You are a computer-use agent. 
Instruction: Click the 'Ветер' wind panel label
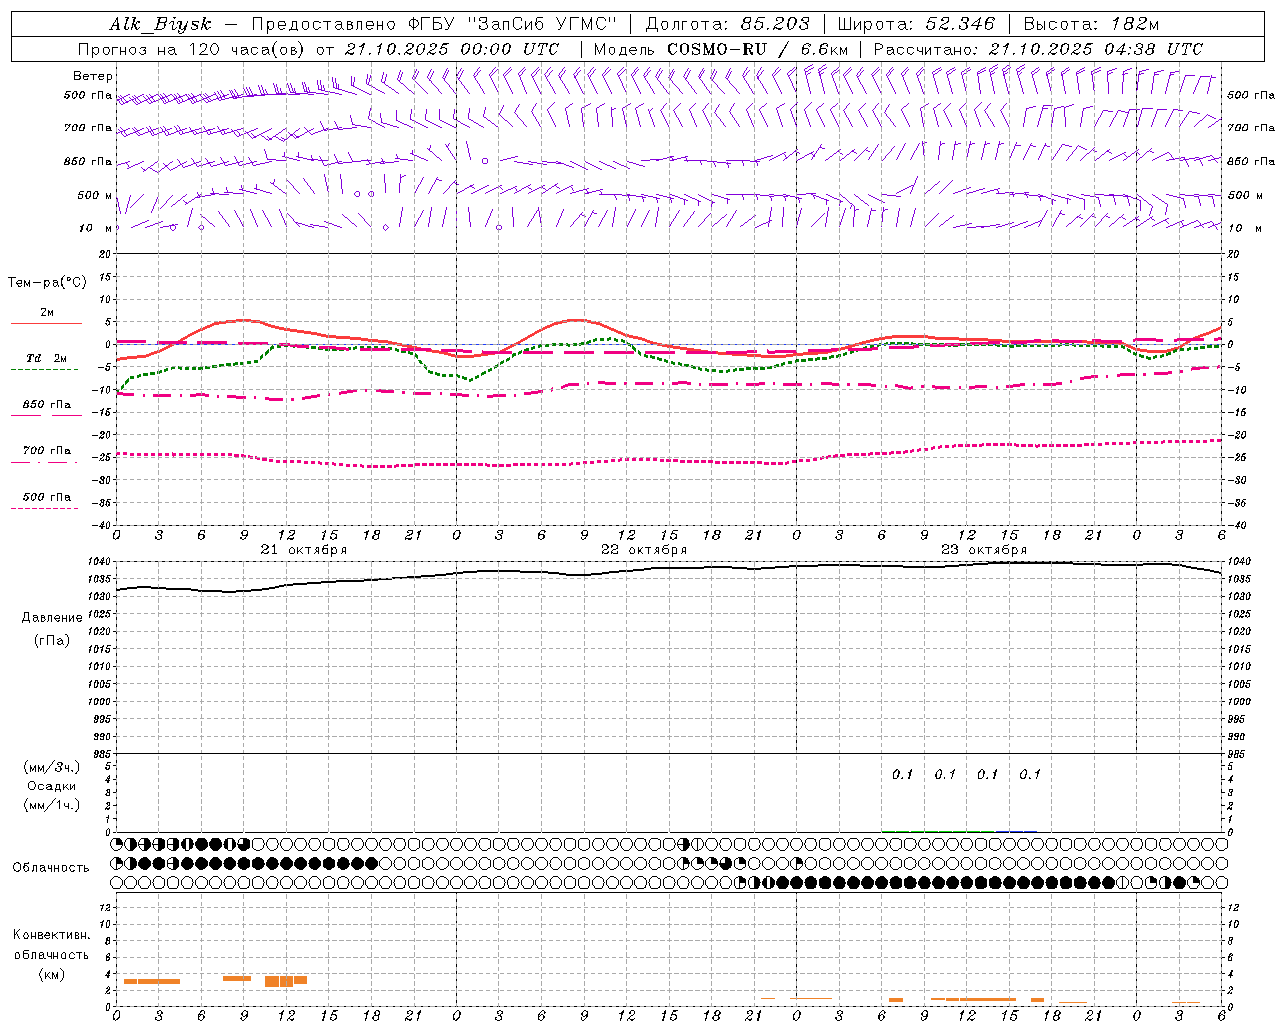(93, 76)
